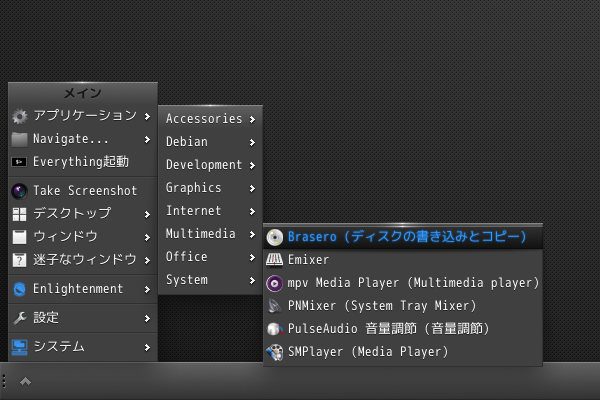Click the up arrow icon on the bottom shelf
The image size is (600, 400).
(x=26, y=381)
